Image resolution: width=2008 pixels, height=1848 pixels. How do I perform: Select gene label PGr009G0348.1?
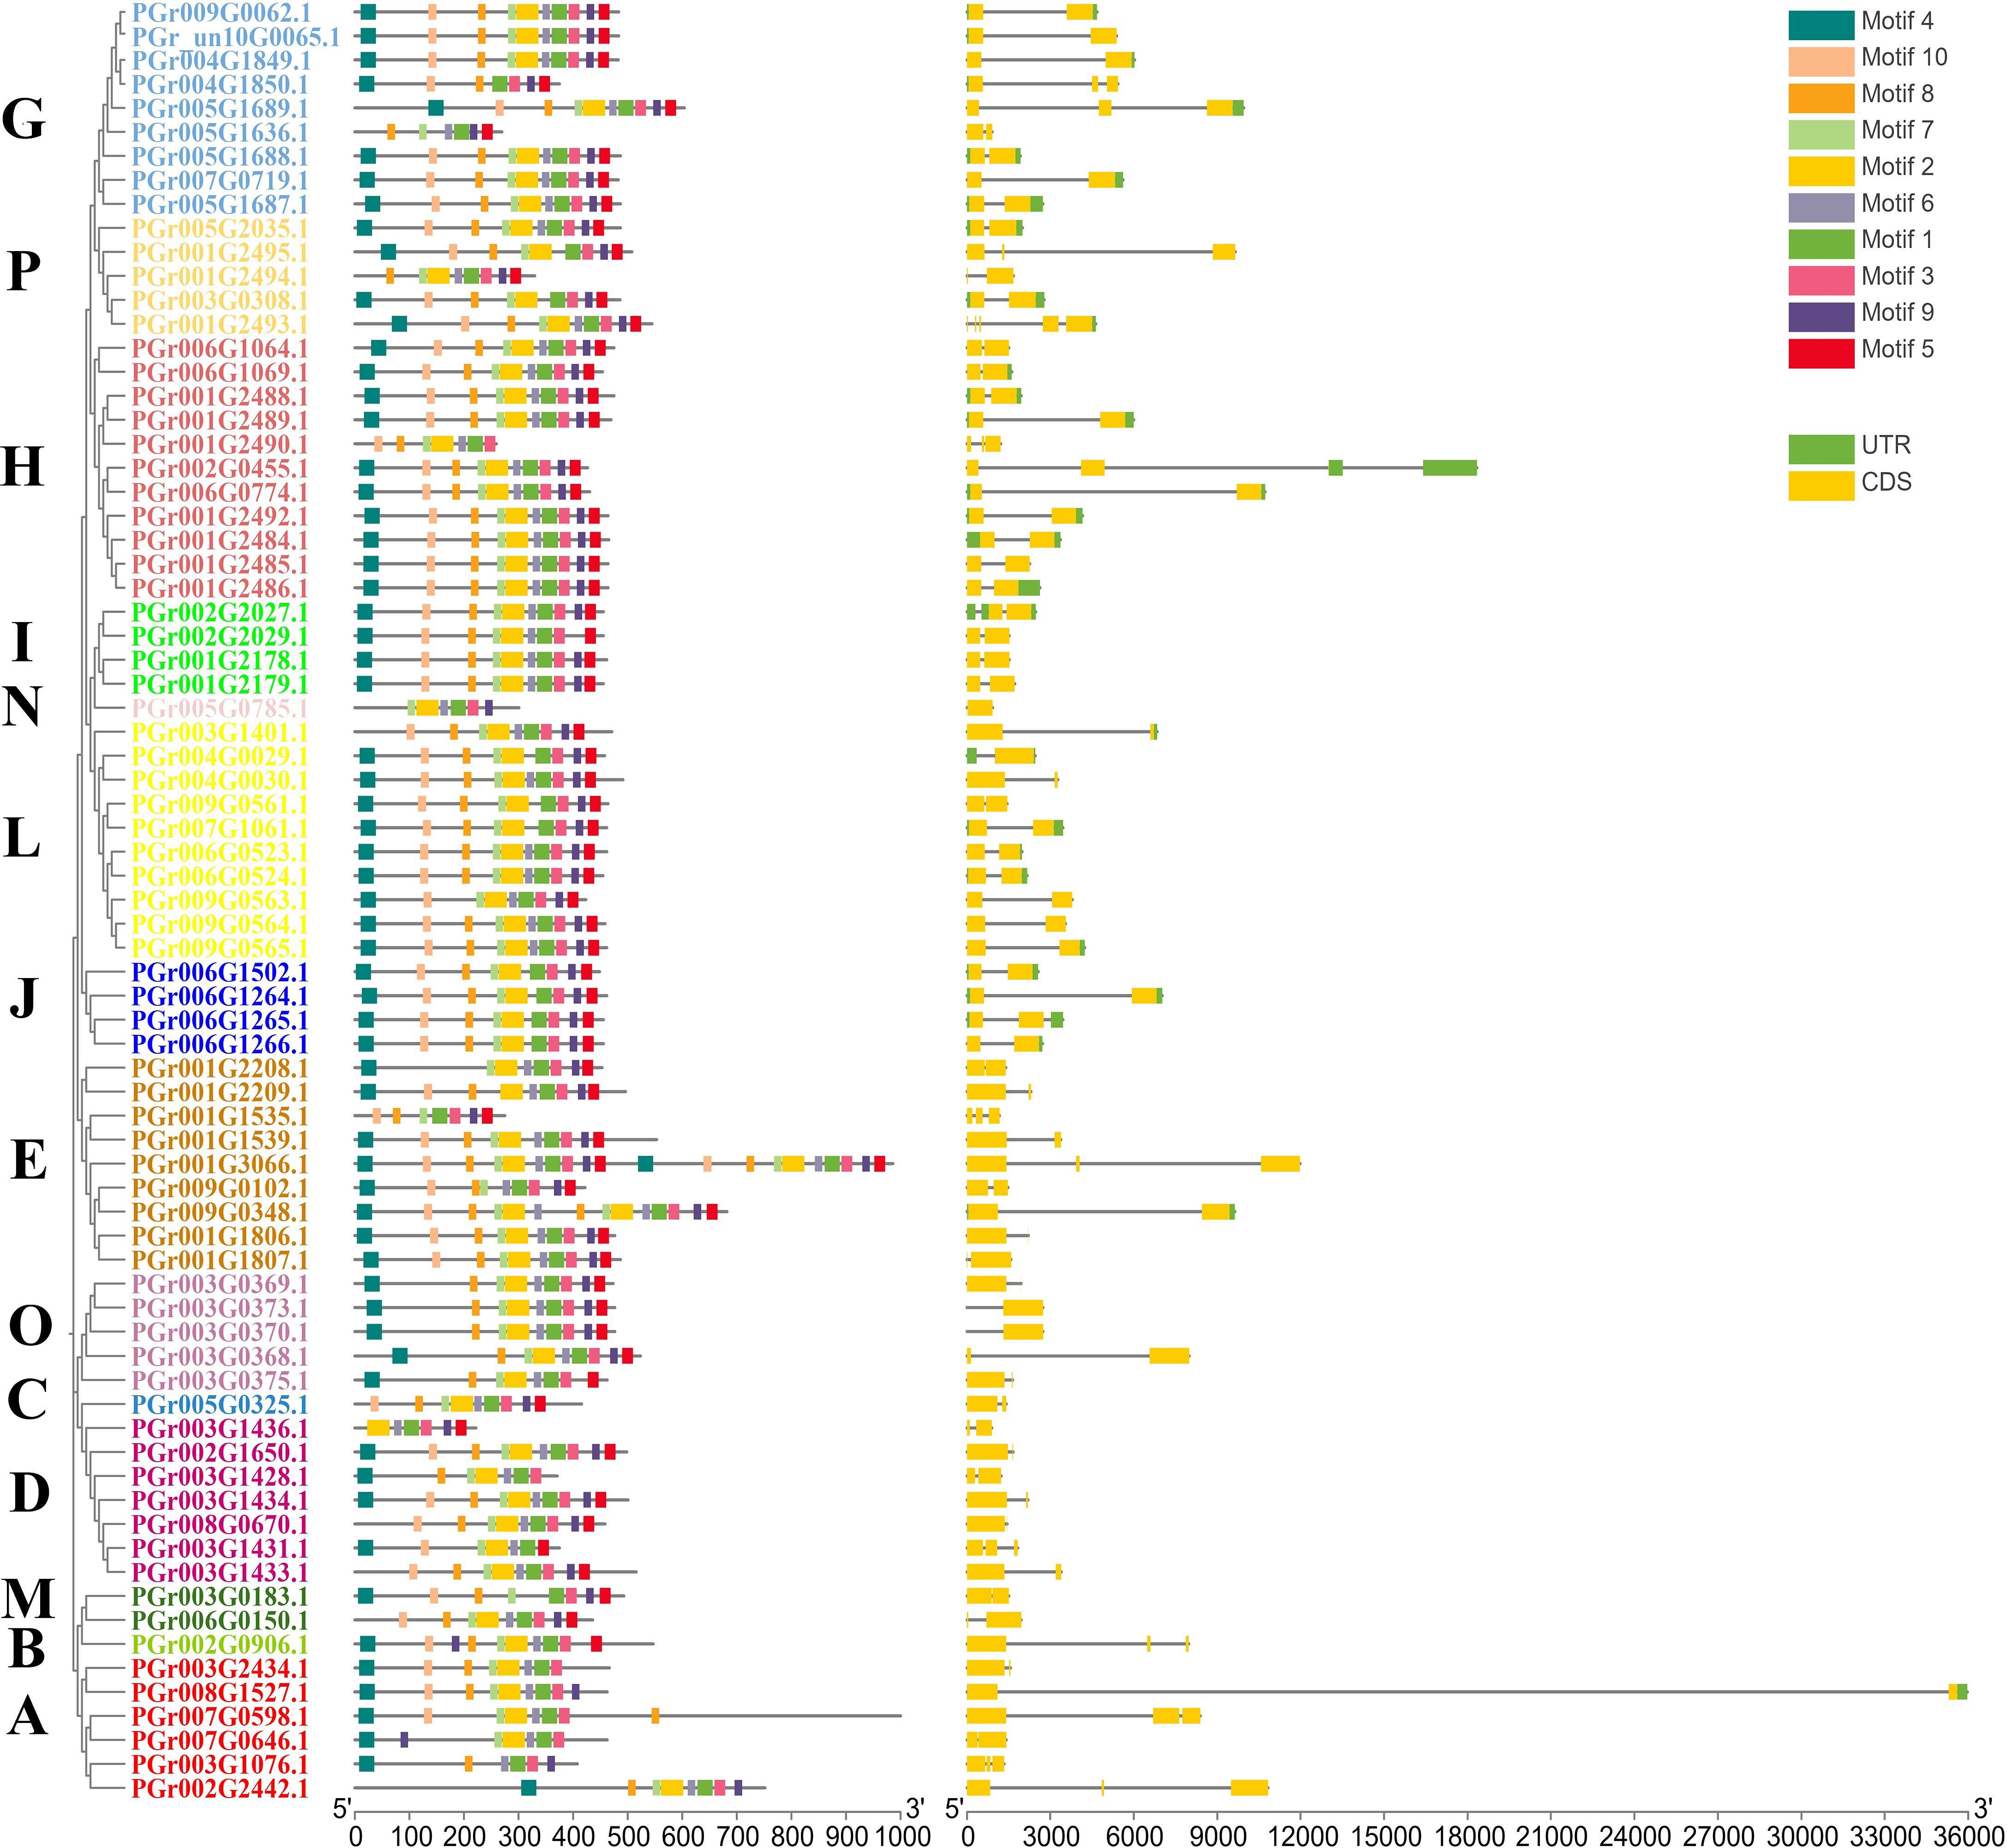220,1213
